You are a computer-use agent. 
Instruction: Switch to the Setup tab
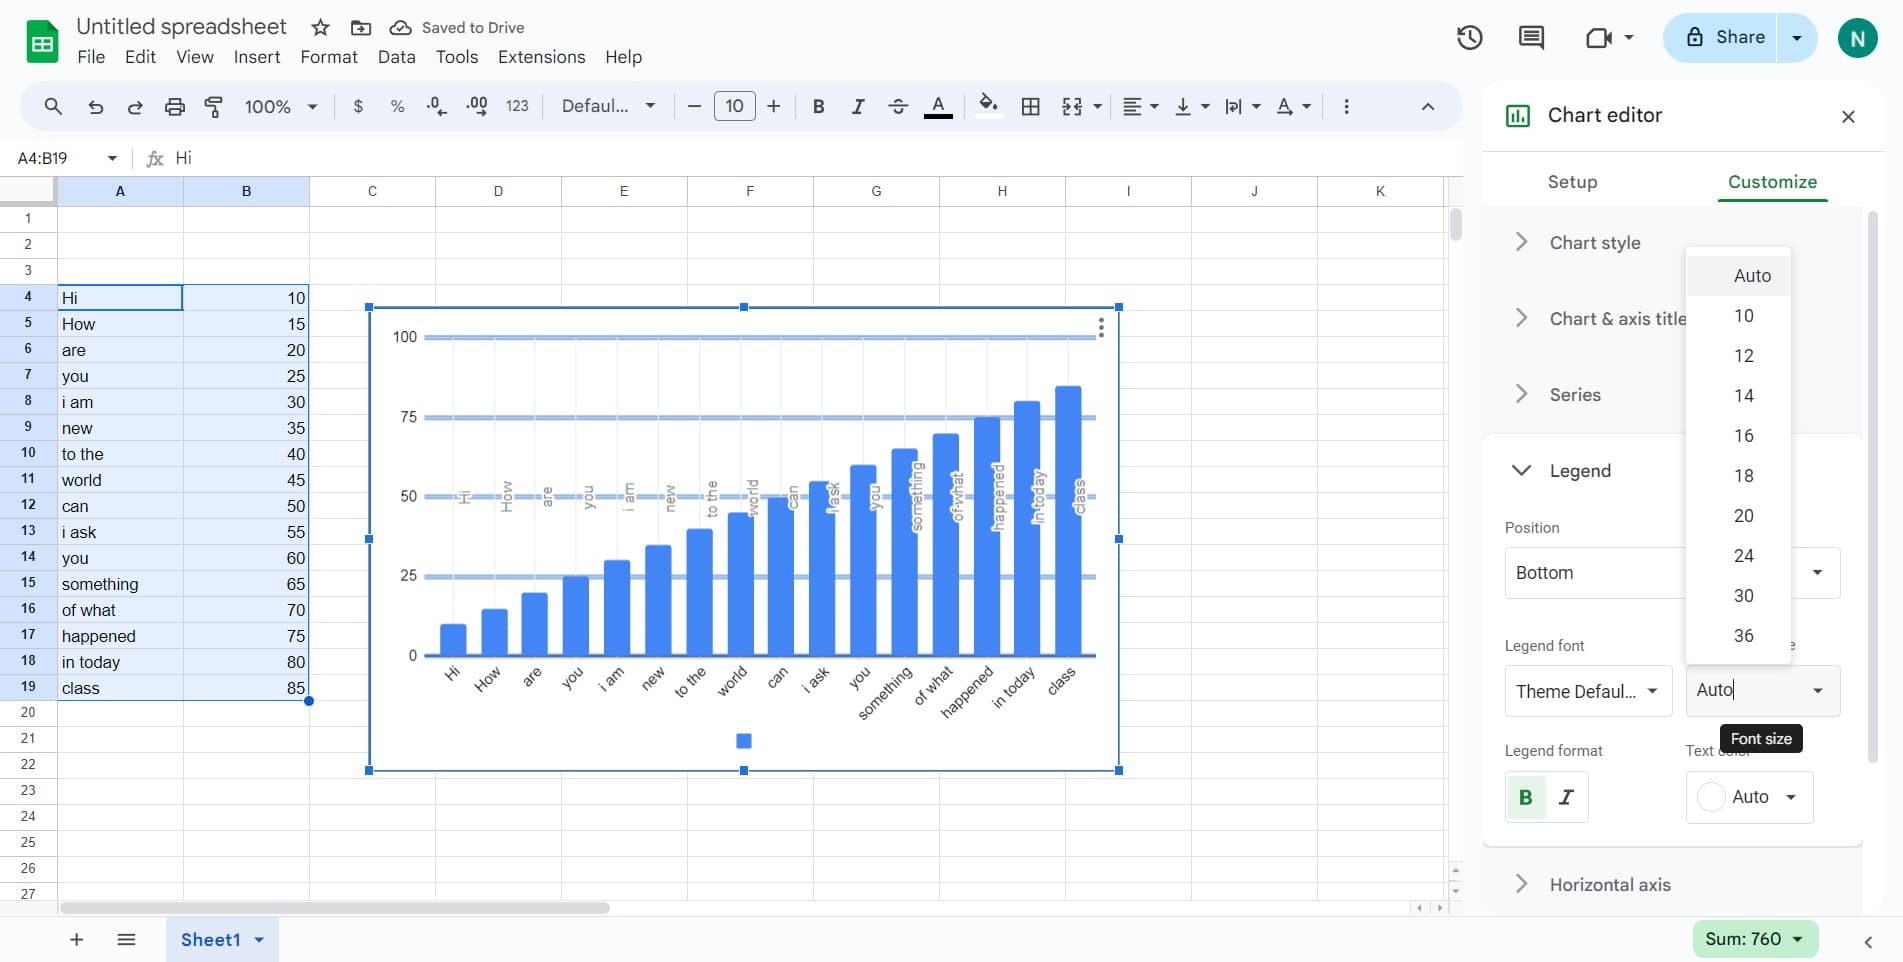tap(1571, 182)
